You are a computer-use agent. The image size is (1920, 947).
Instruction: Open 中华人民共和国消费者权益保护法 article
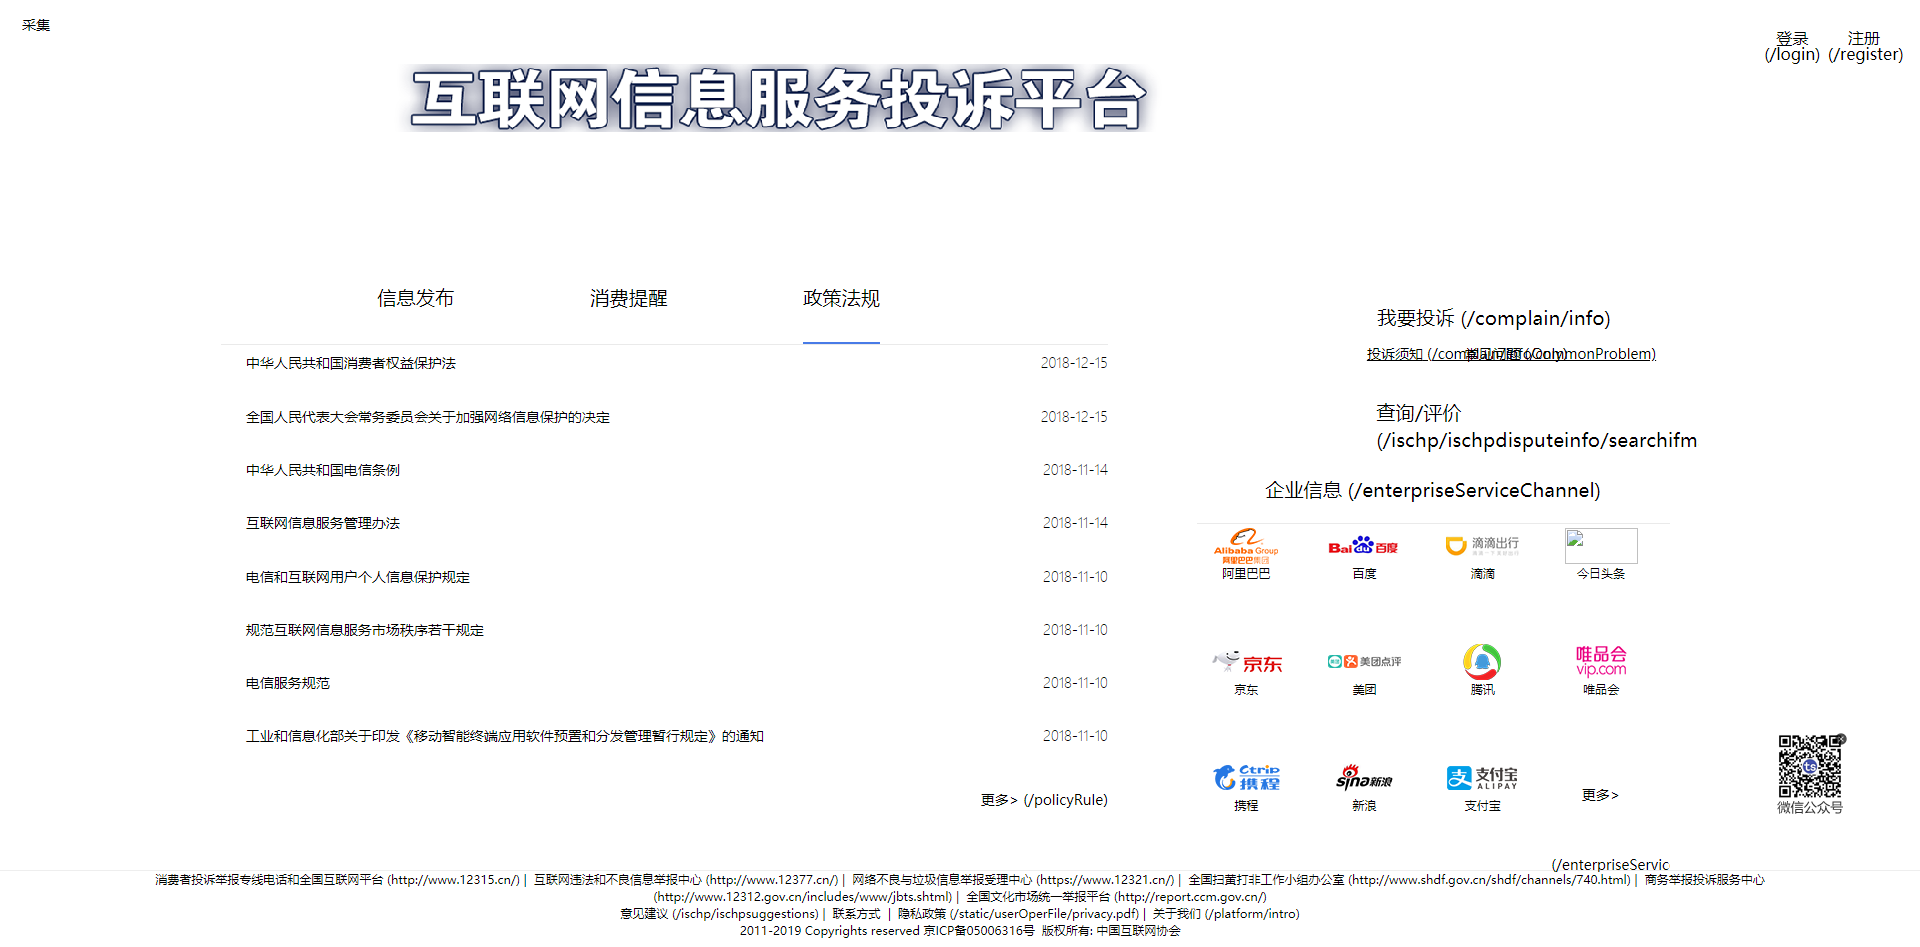tap(351, 363)
